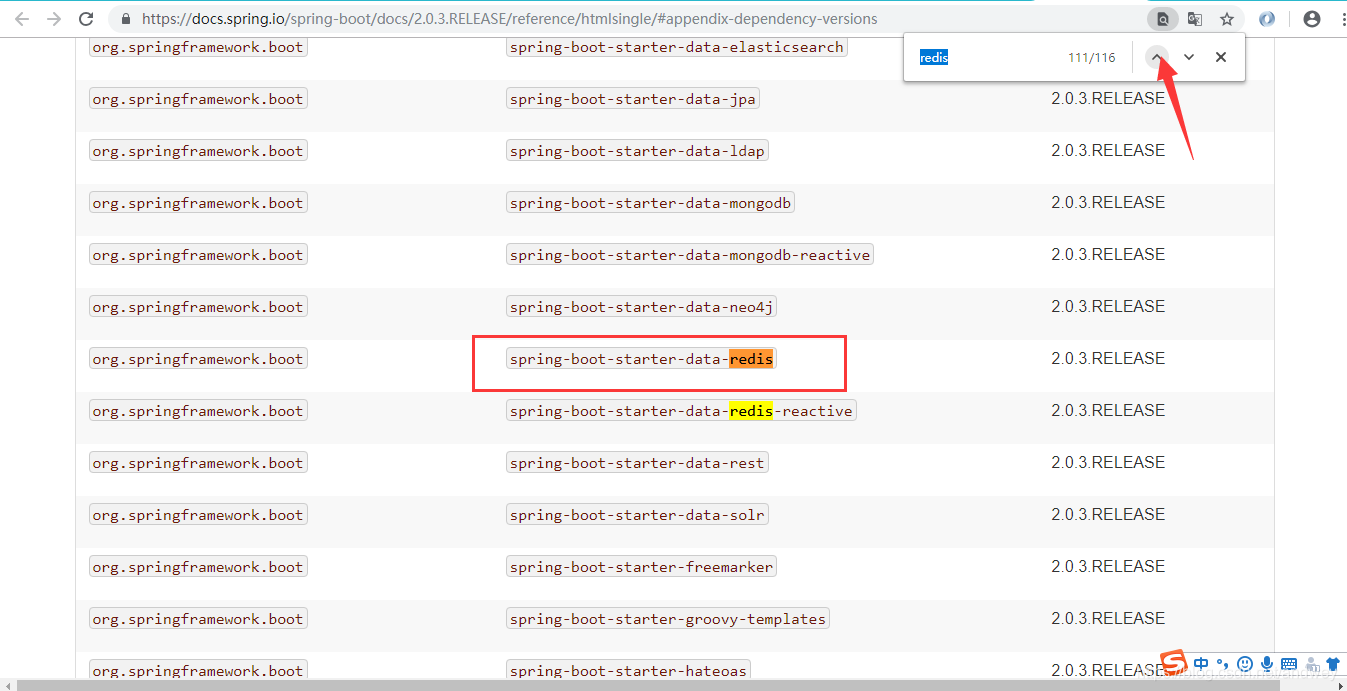Jump to previous 'redis' match with up chevron
Screen dimensions: 1347x691
click(1157, 57)
